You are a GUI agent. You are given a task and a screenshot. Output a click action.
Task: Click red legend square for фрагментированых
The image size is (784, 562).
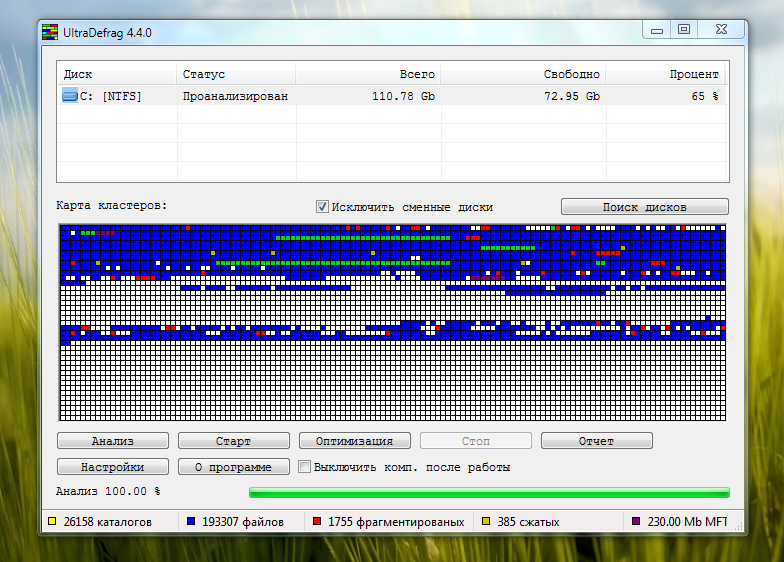[x=316, y=521]
